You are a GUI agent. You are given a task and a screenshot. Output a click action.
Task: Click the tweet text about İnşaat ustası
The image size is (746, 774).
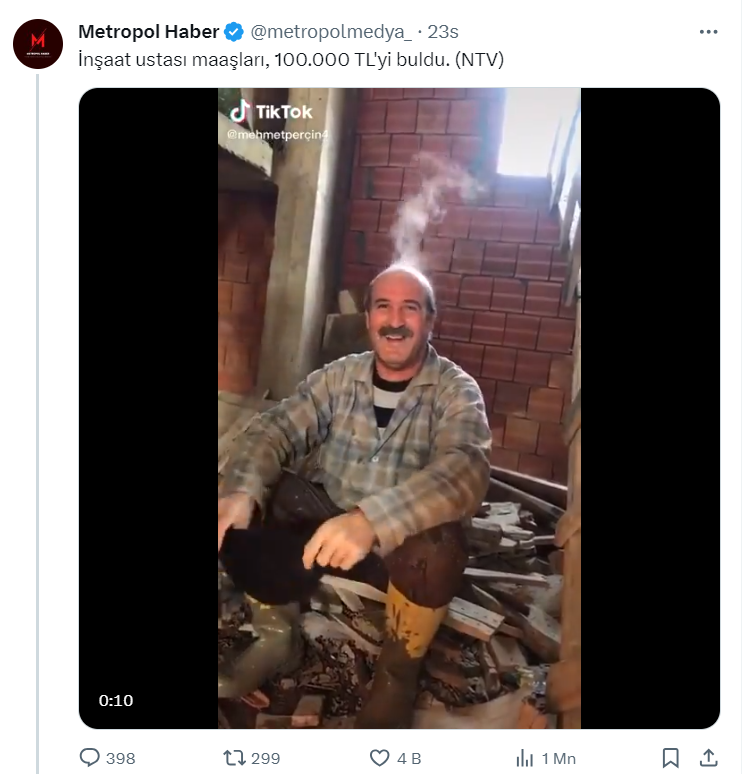(290, 60)
